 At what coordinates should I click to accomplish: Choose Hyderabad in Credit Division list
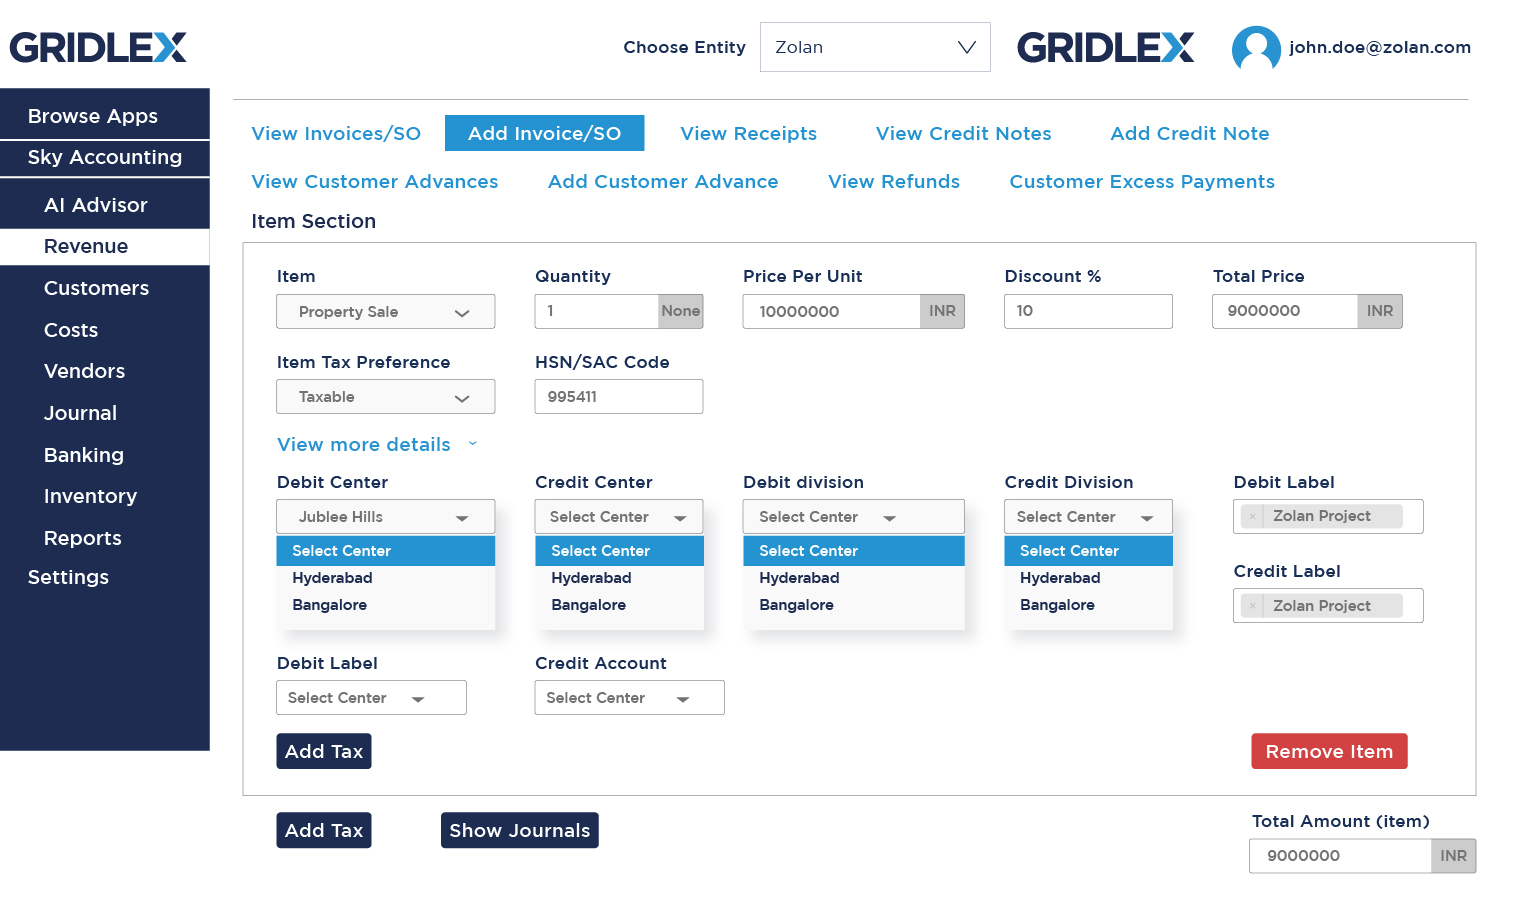(x=1088, y=578)
